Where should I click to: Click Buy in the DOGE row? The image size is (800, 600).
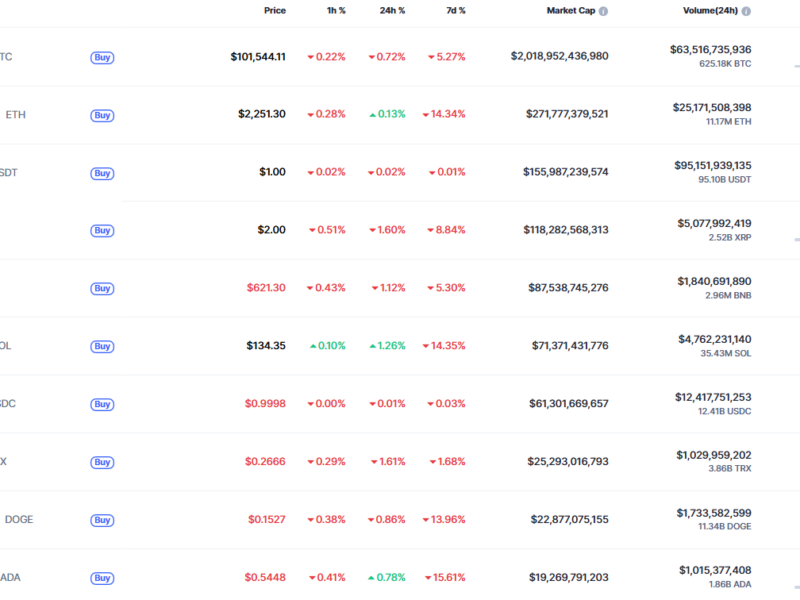tap(102, 520)
